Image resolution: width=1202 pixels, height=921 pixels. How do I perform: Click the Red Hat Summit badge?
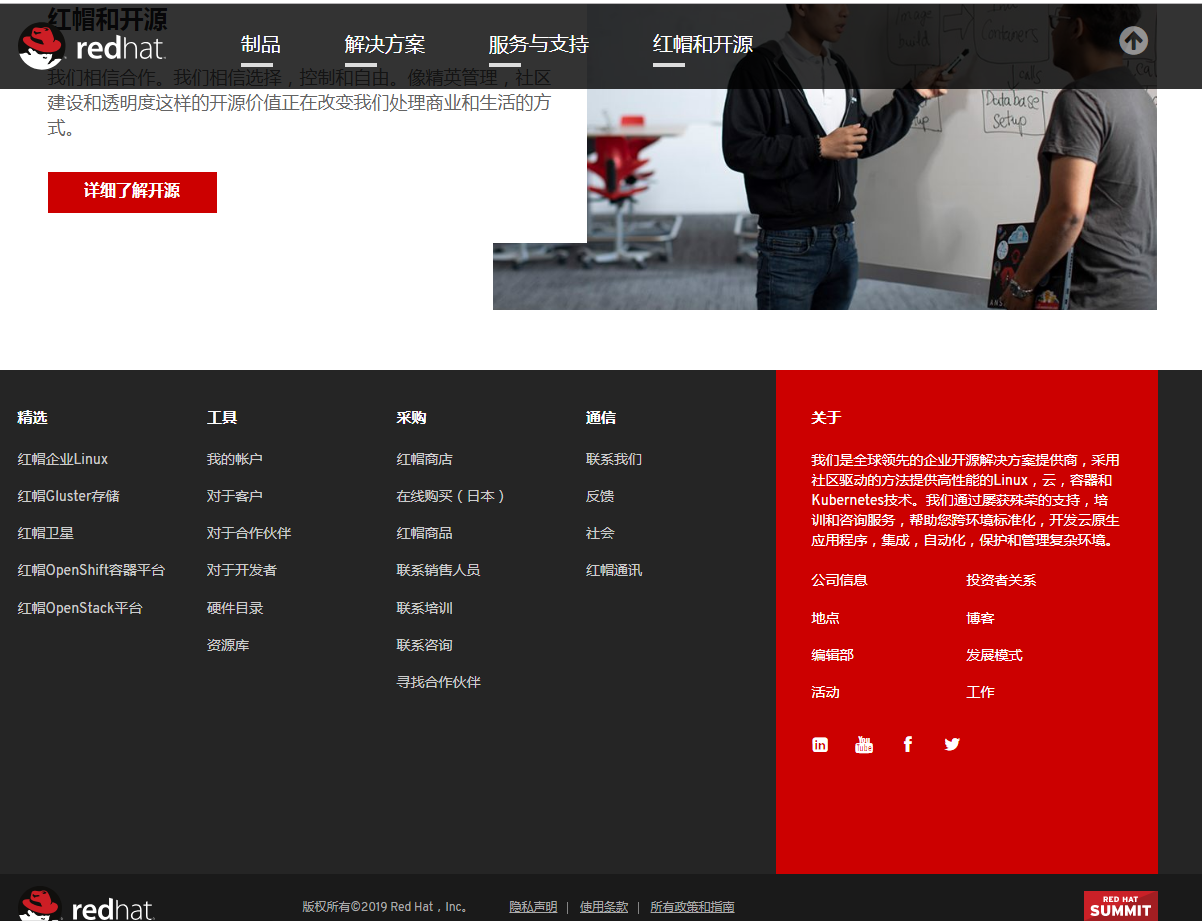(x=1121, y=906)
